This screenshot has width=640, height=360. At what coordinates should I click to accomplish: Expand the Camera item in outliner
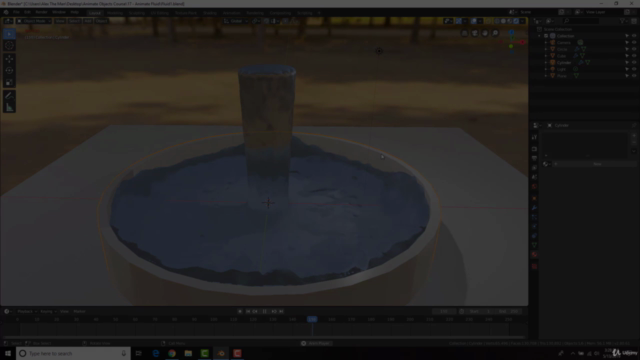[546, 42]
